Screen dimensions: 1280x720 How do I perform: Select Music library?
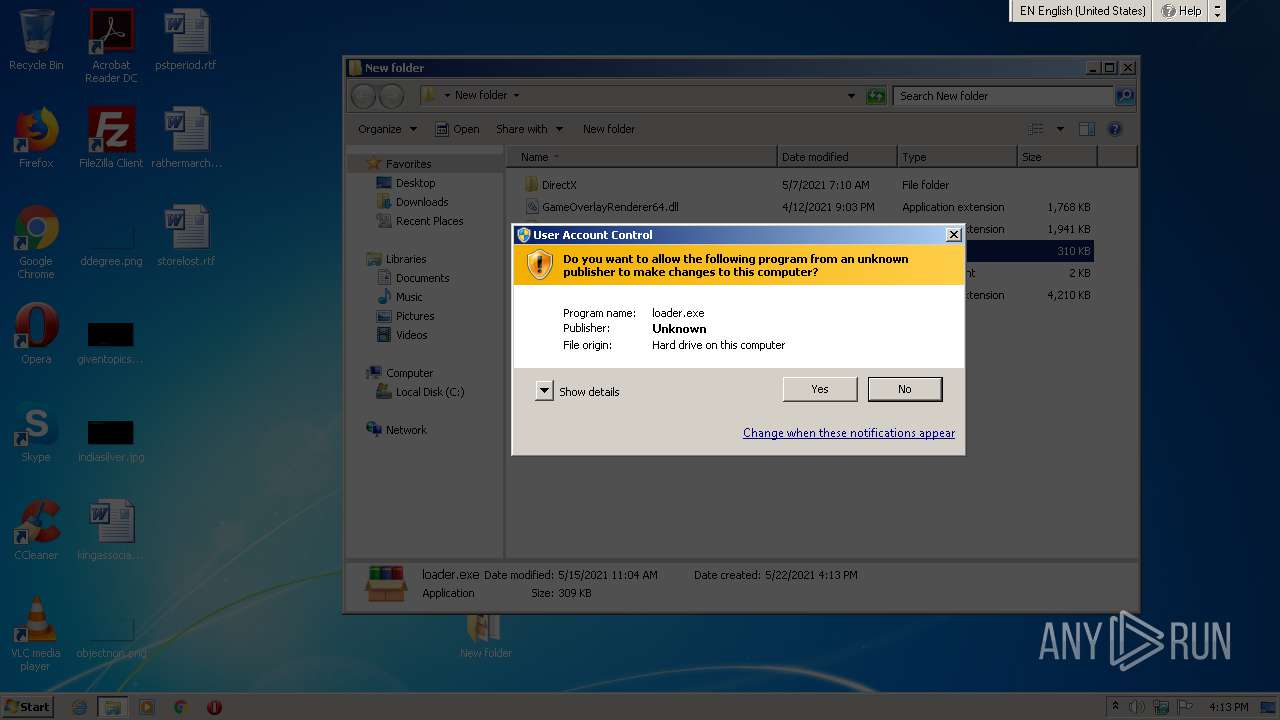[409, 297]
